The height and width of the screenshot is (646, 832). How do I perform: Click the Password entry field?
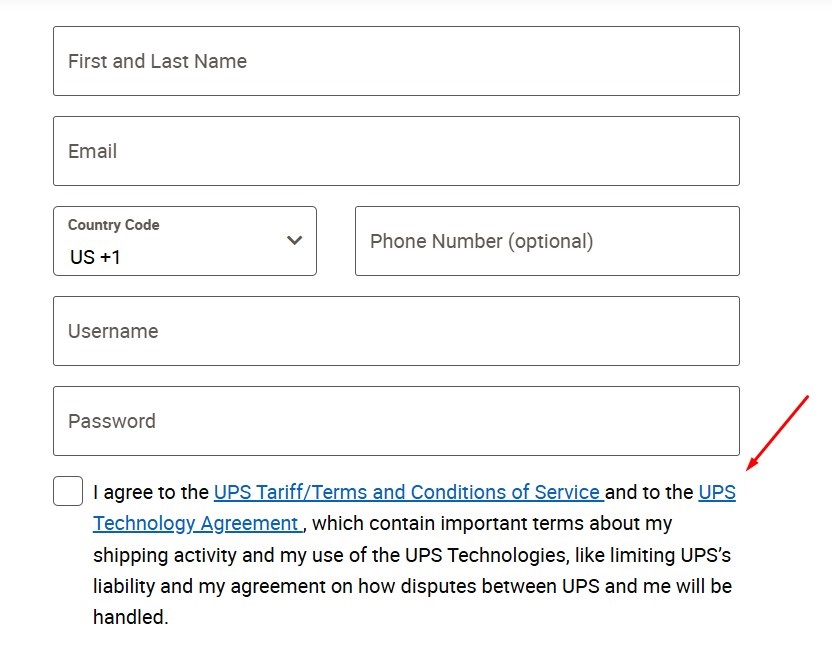click(x=395, y=421)
